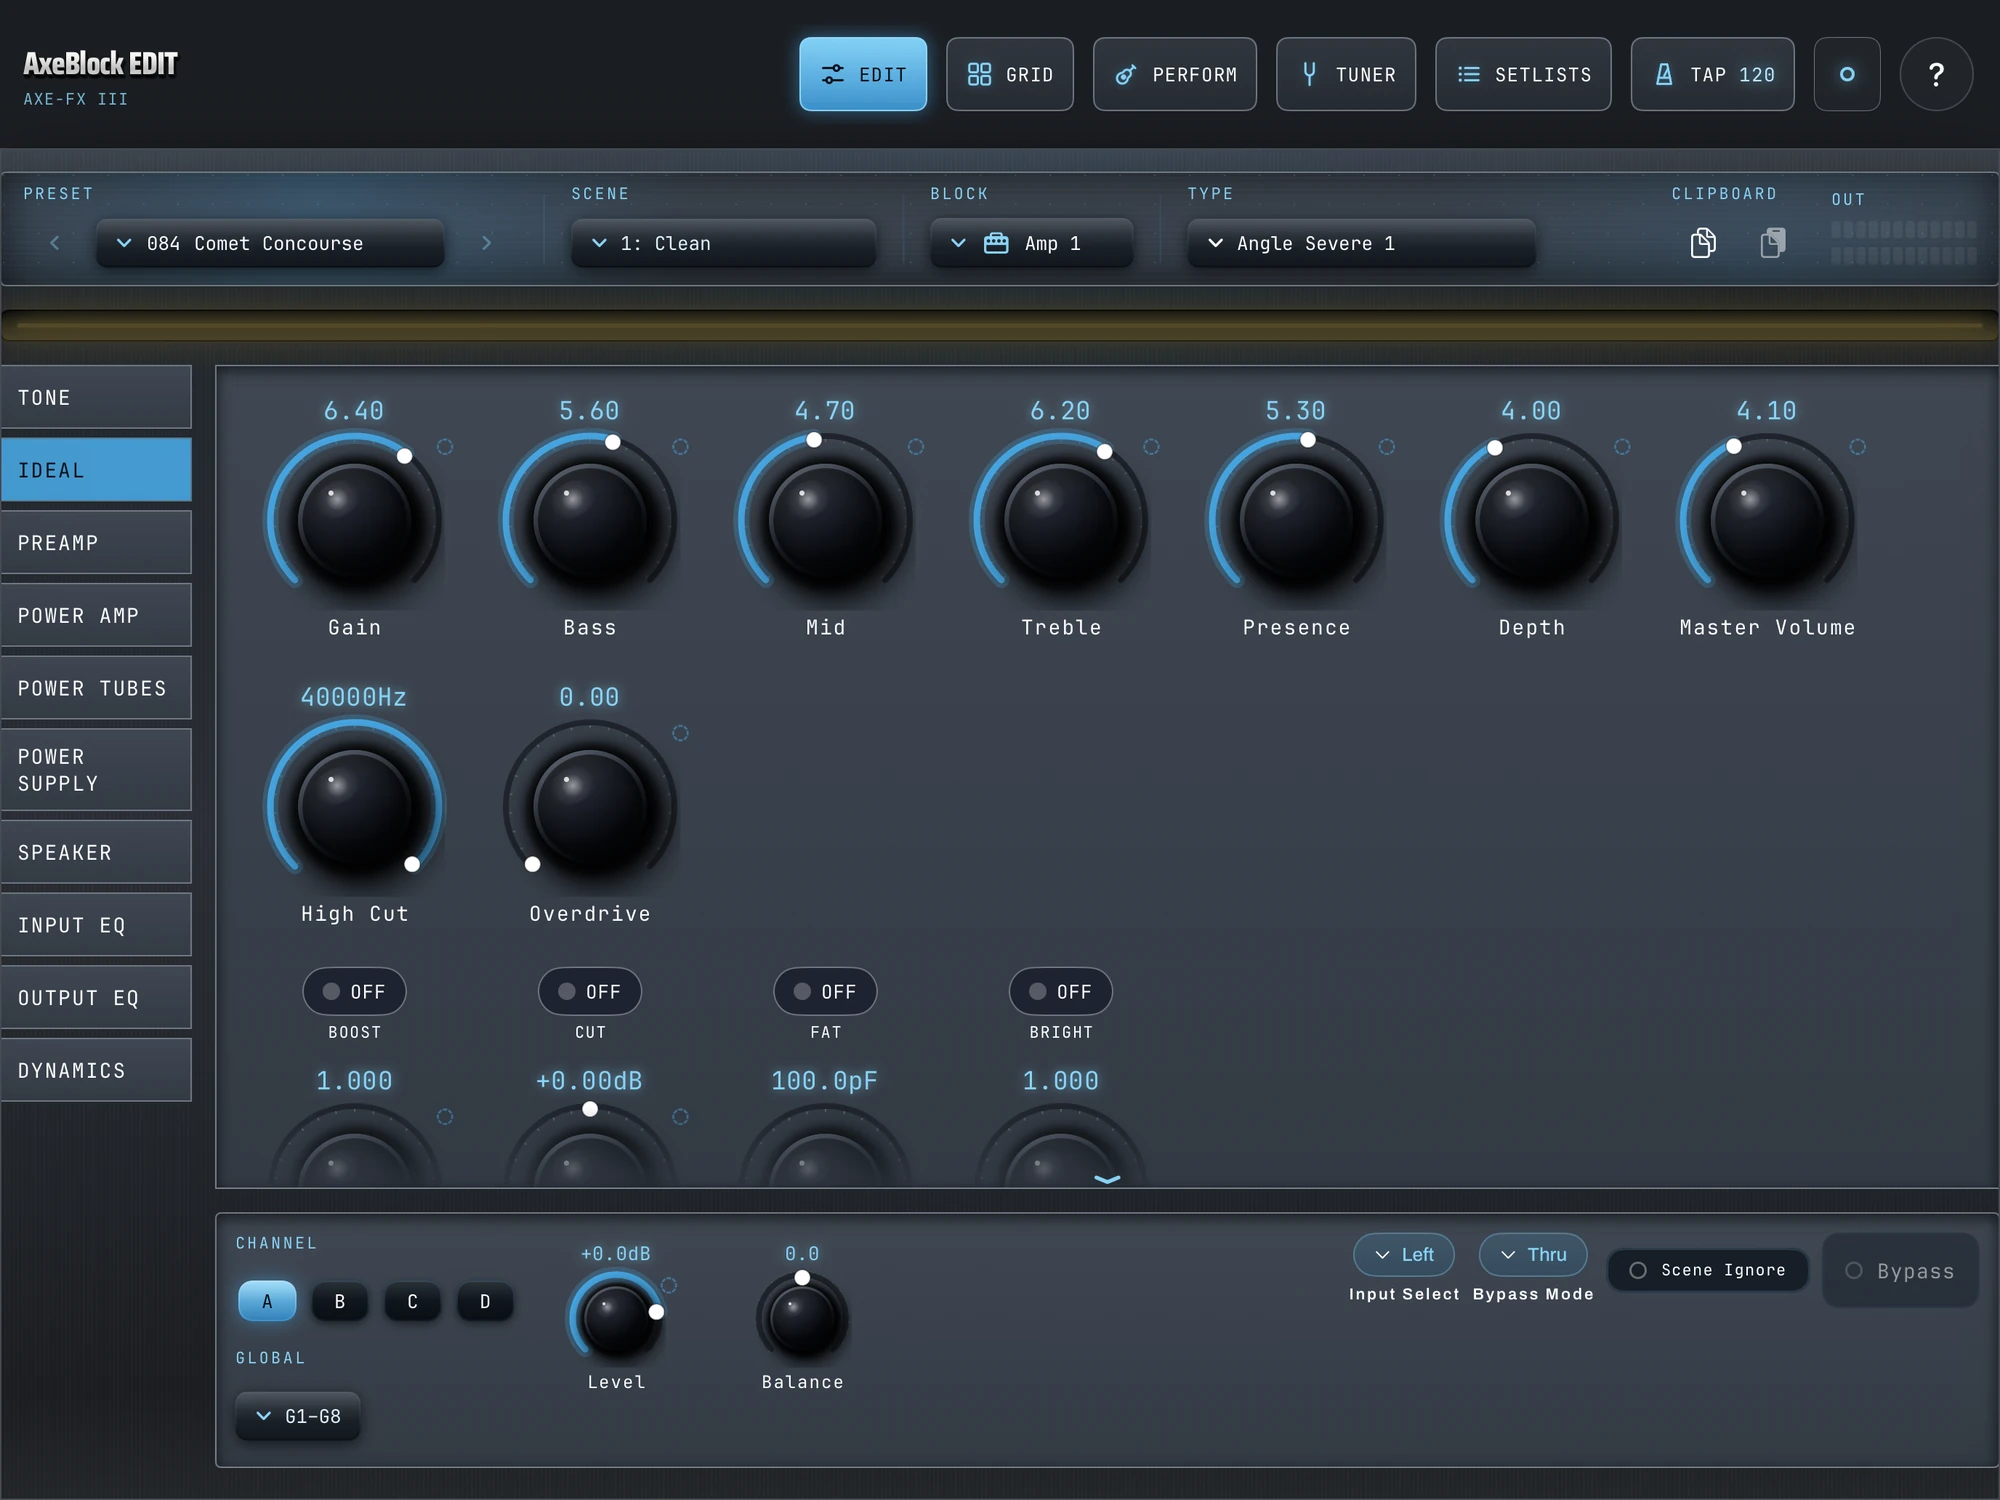The image size is (2000, 1500).
Task: Expand more parameters with the bottom chevron
Action: coord(1107,1180)
